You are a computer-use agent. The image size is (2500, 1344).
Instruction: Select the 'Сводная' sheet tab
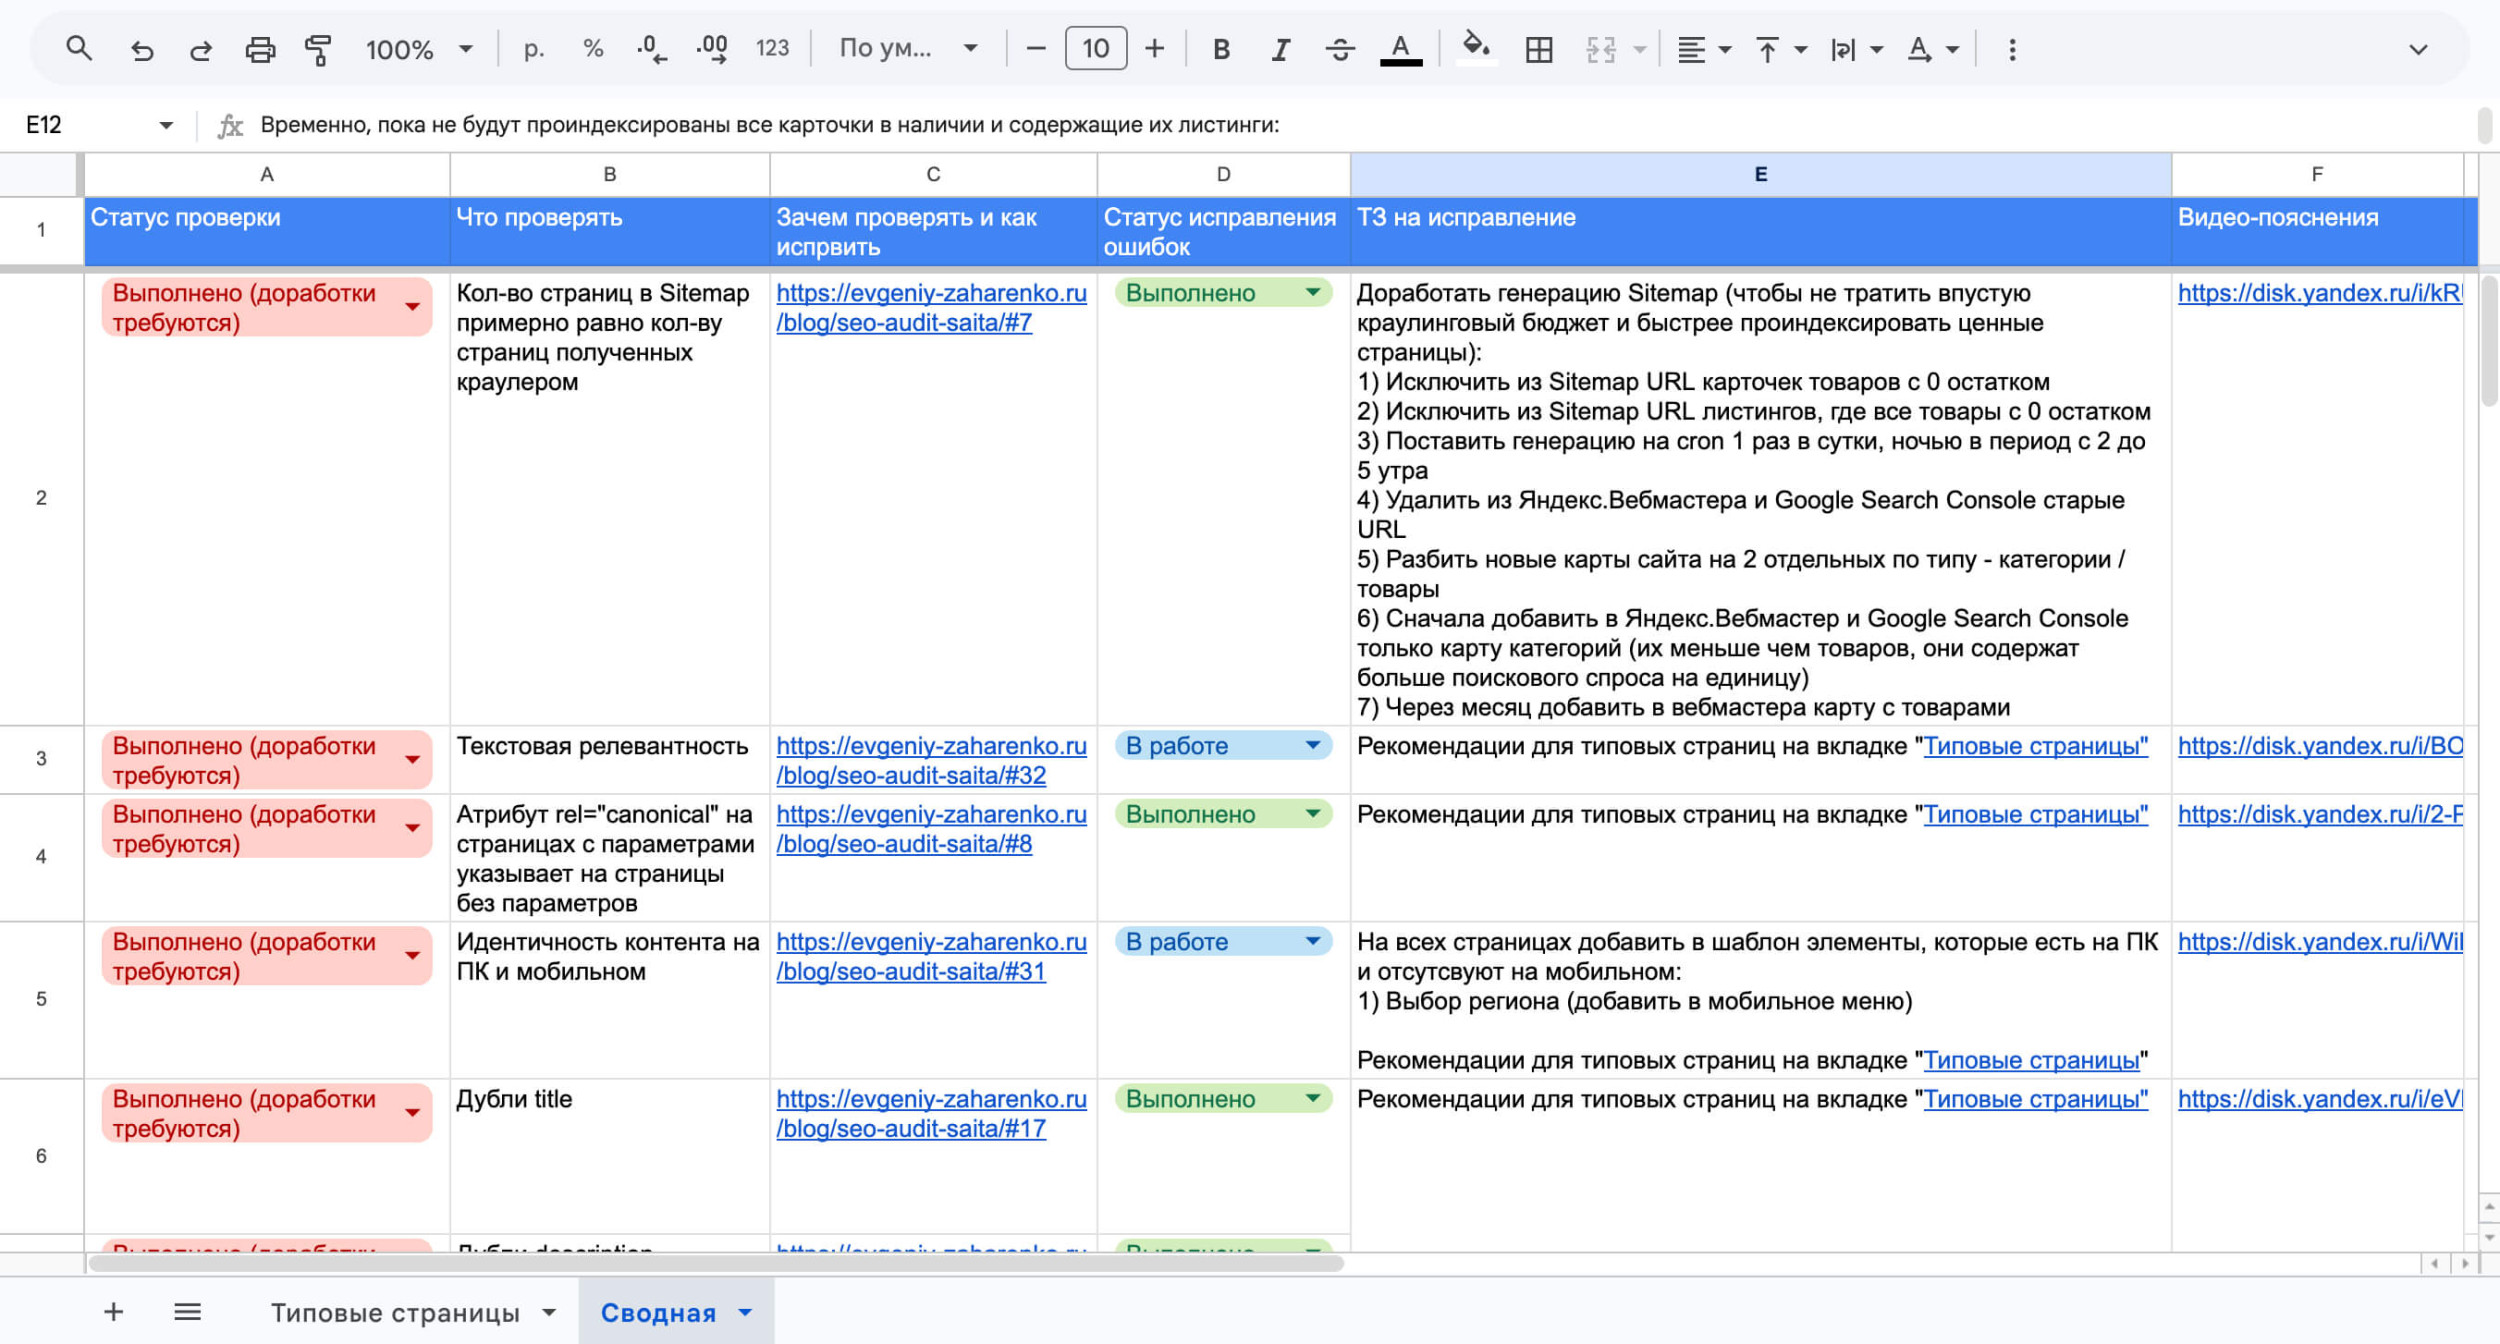658,1313
